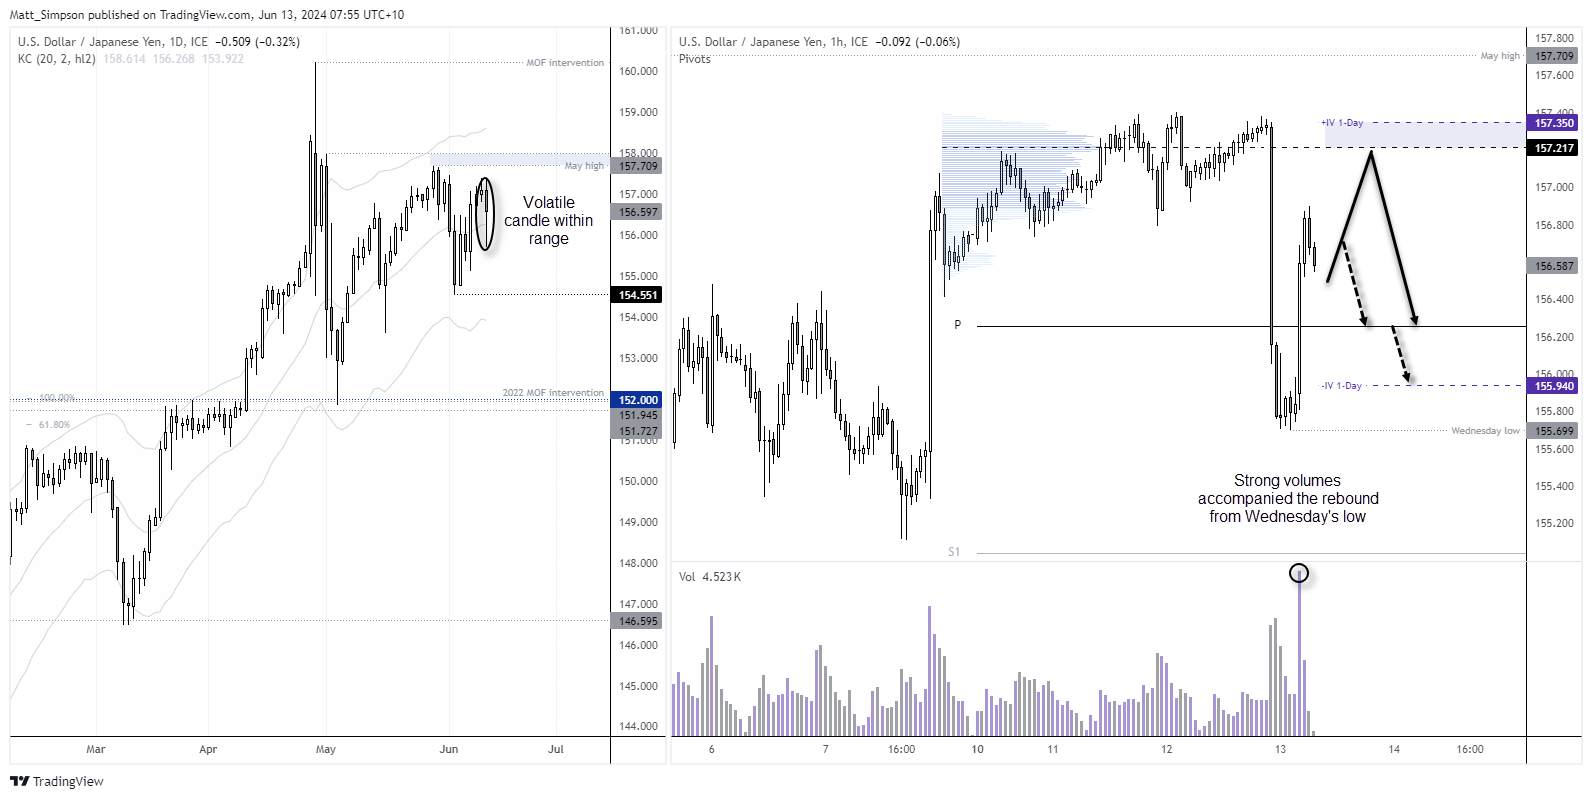Click the '+IV 1-Day' label
1592x799 pixels.
(1341, 123)
